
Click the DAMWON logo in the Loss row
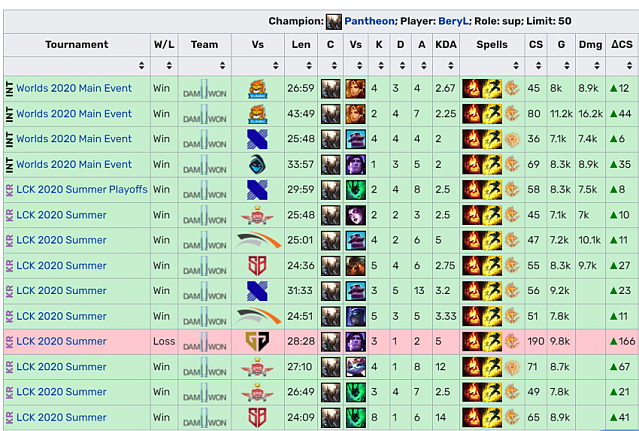click(x=204, y=342)
